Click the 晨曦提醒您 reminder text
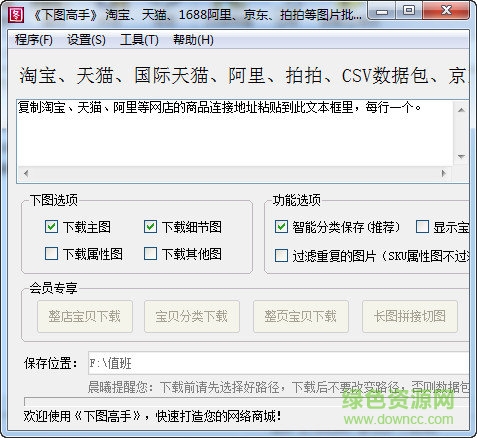477x438 pixels. [278, 387]
